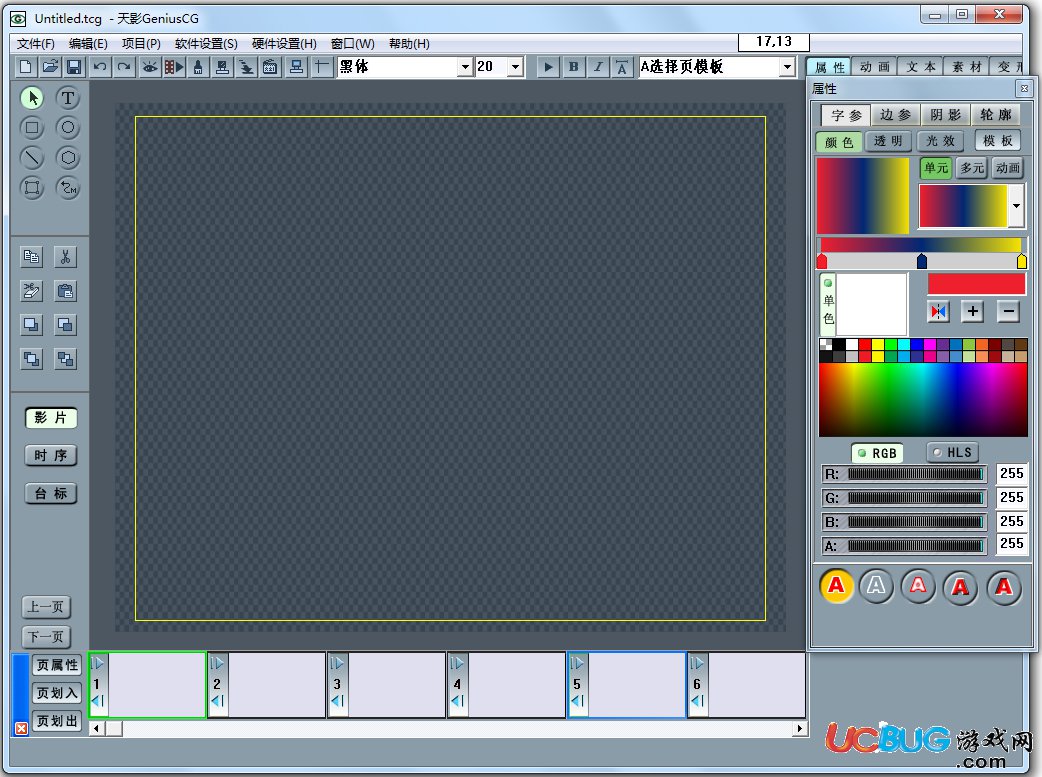Toggle the 单色 single color option
This screenshot has height=777, width=1042.
(x=828, y=302)
